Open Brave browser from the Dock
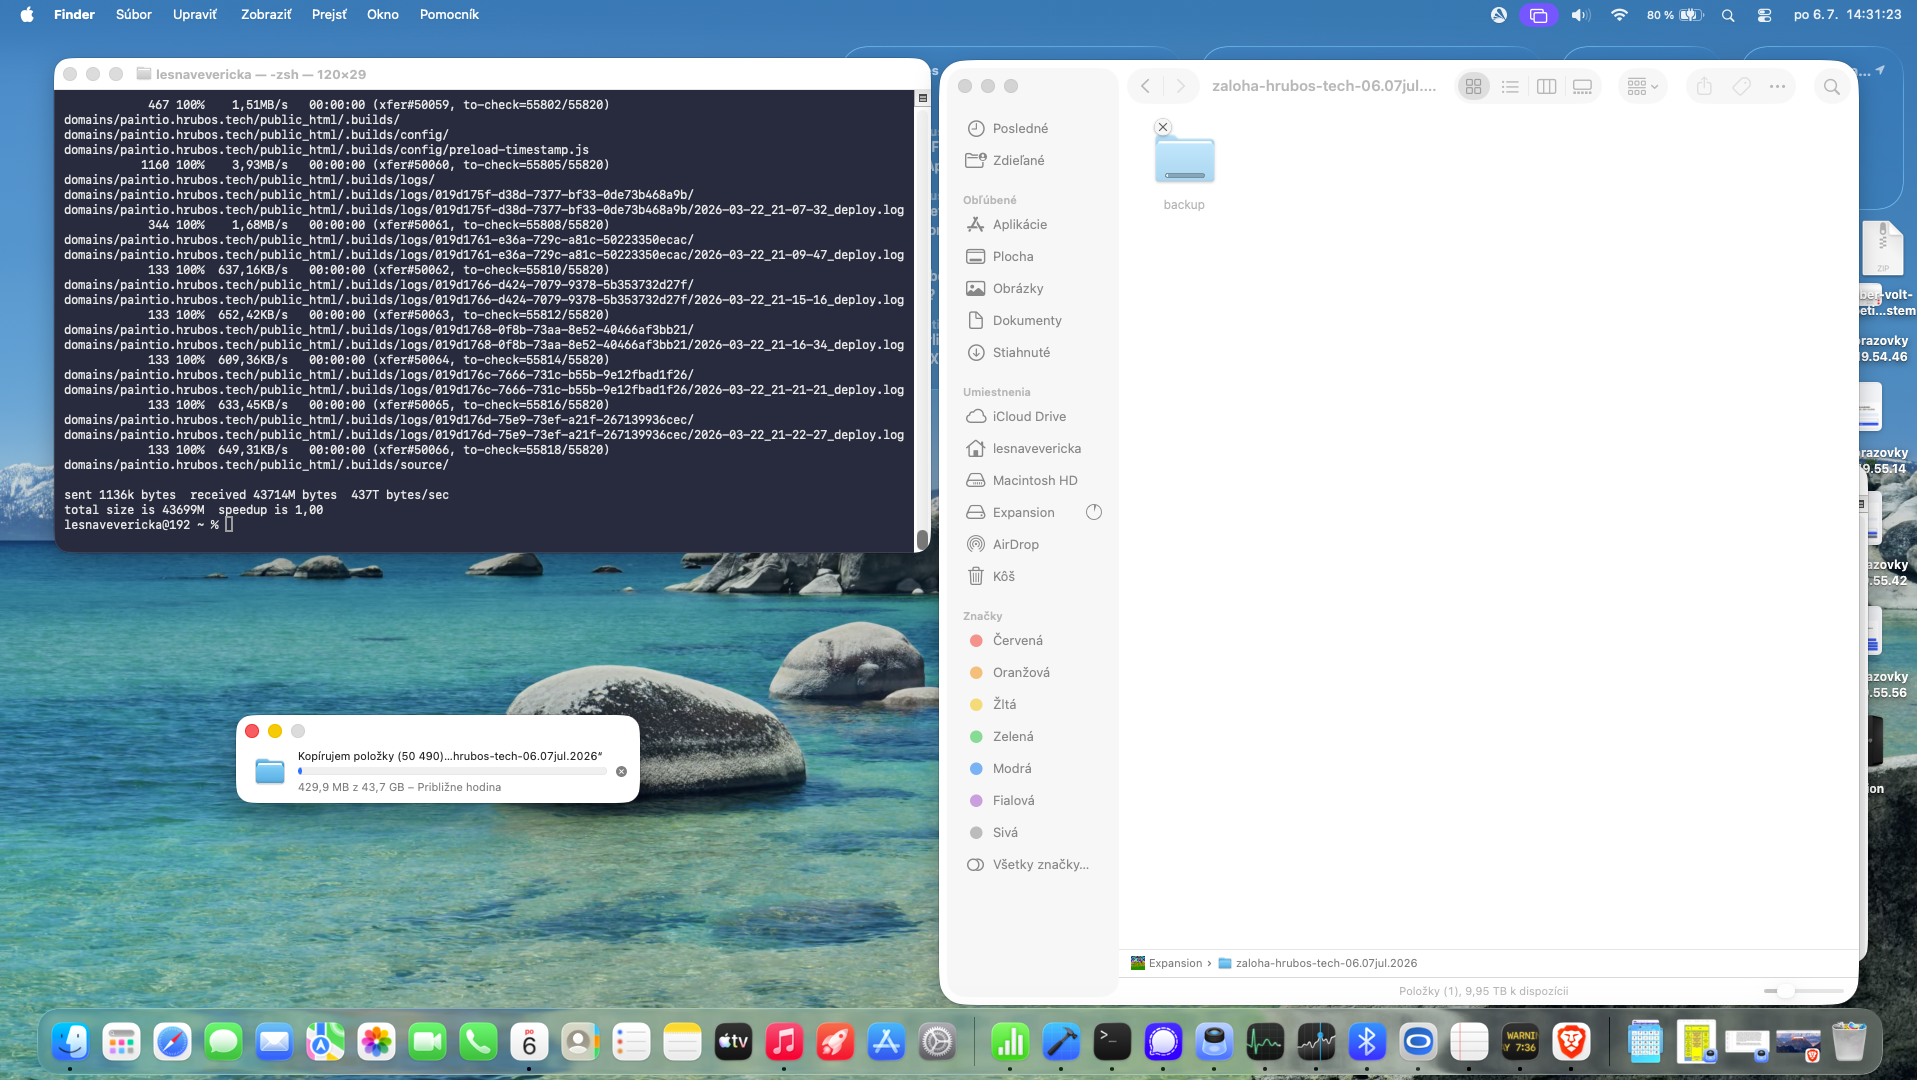 1571,1043
